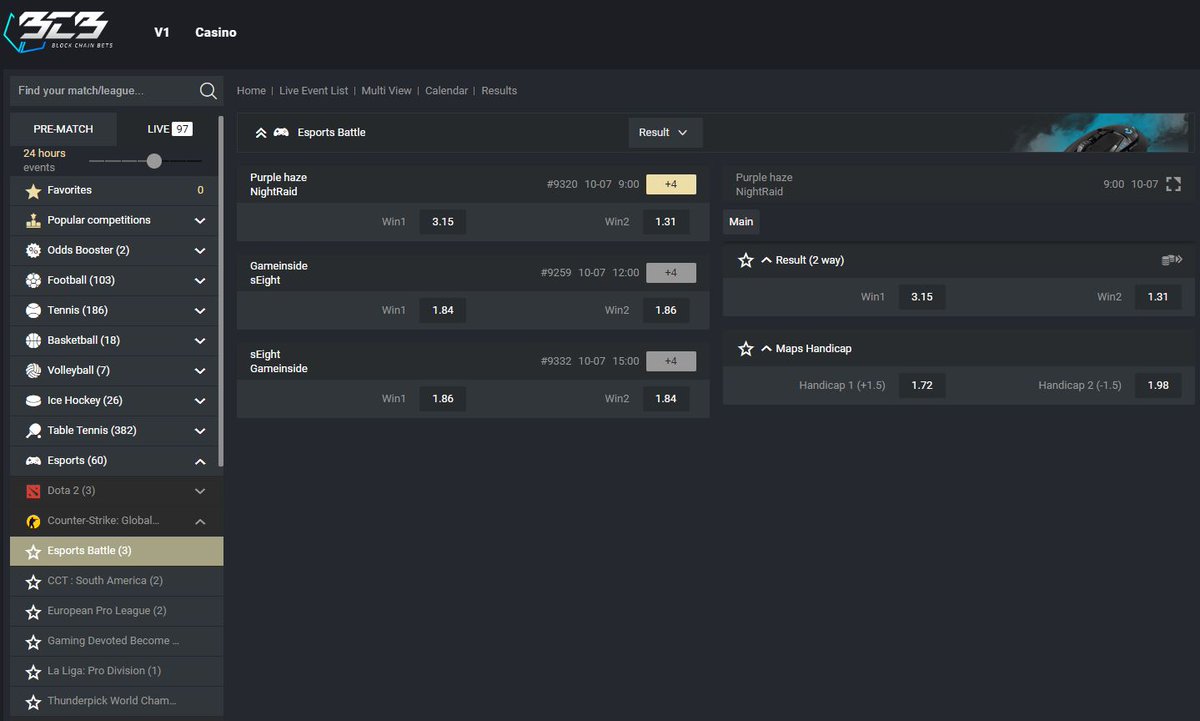Pick Handicap 2 (-1.5) odds 1.98
Image resolution: width=1200 pixels, height=721 pixels.
point(1158,385)
